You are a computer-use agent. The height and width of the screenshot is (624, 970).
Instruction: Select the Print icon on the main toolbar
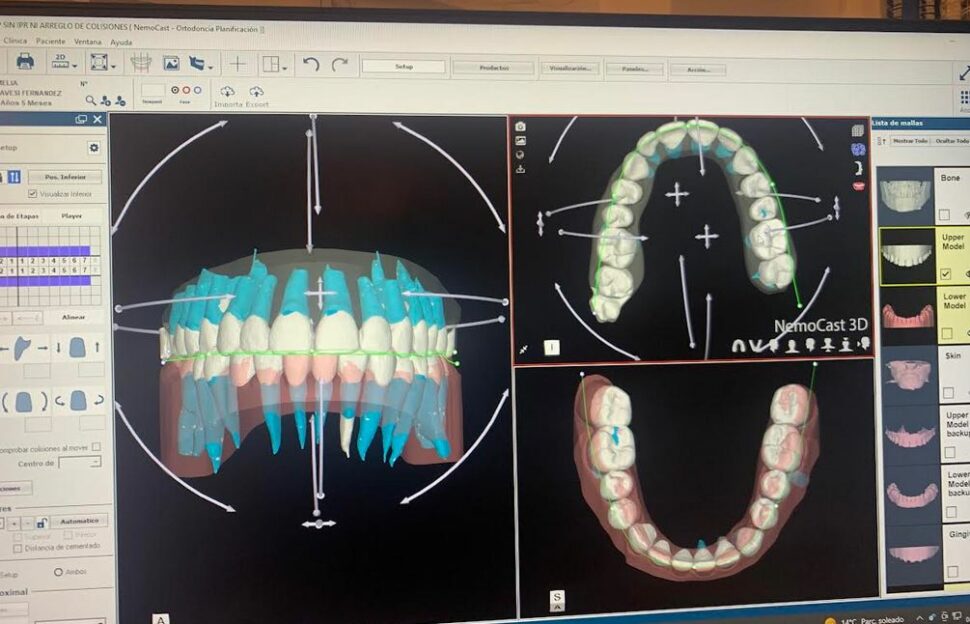(24, 63)
